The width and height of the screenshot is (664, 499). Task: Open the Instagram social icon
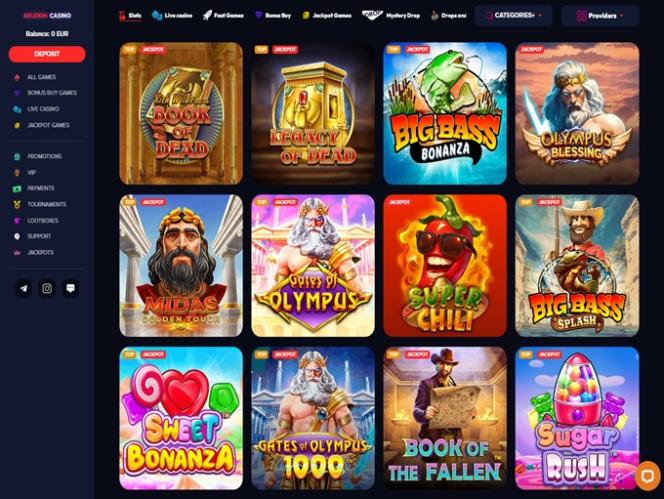point(47,288)
